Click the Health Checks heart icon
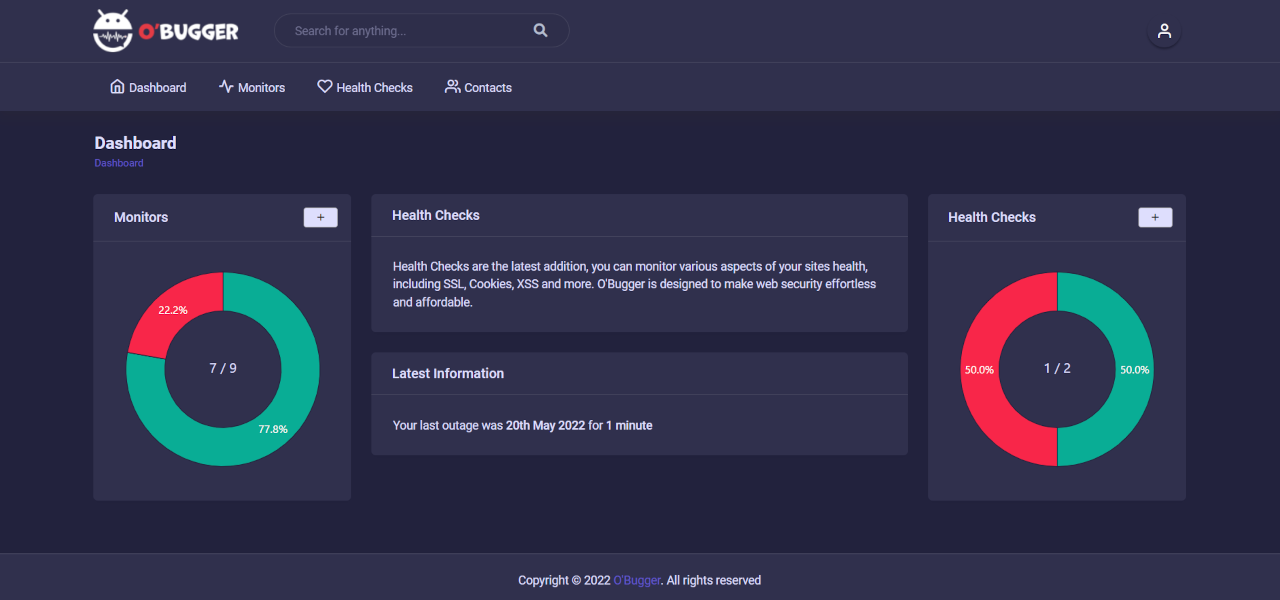The height and width of the screenshot is (600, 1280). 325,87
